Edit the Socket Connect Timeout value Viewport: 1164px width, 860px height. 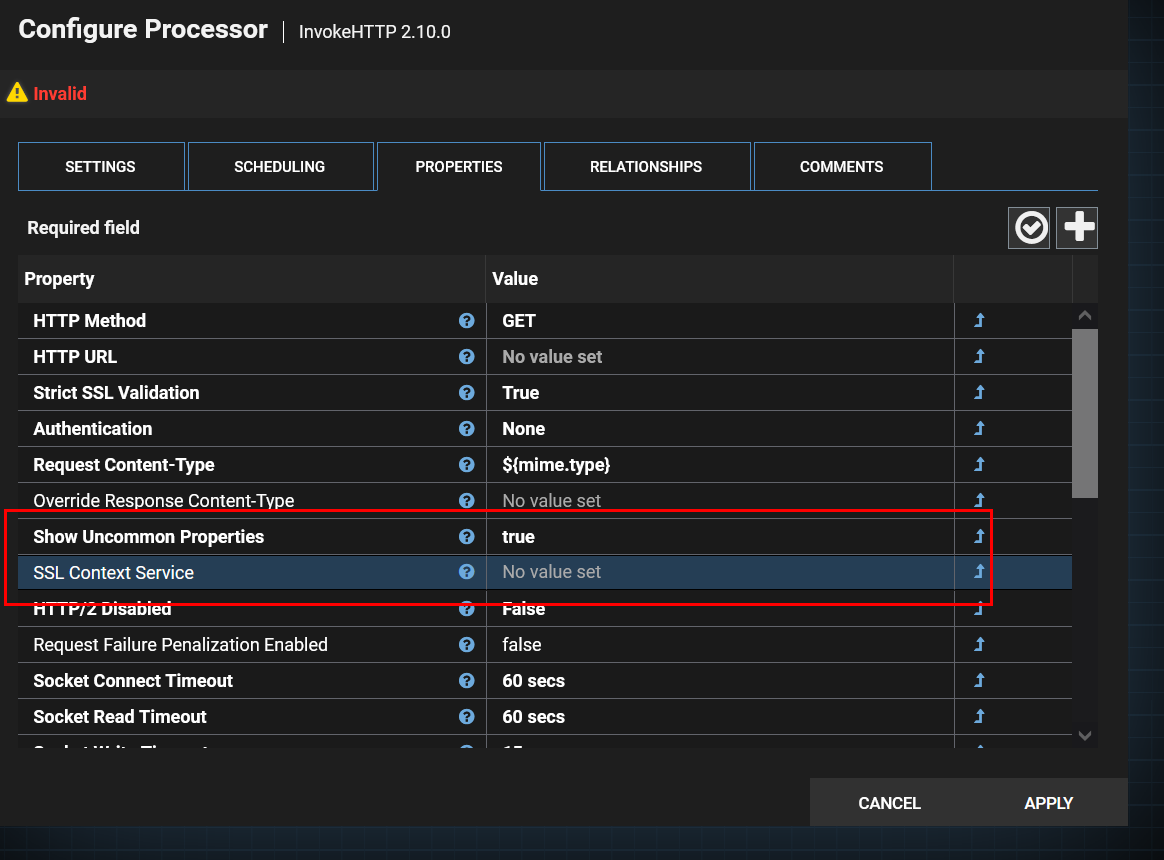click(720, 681)
